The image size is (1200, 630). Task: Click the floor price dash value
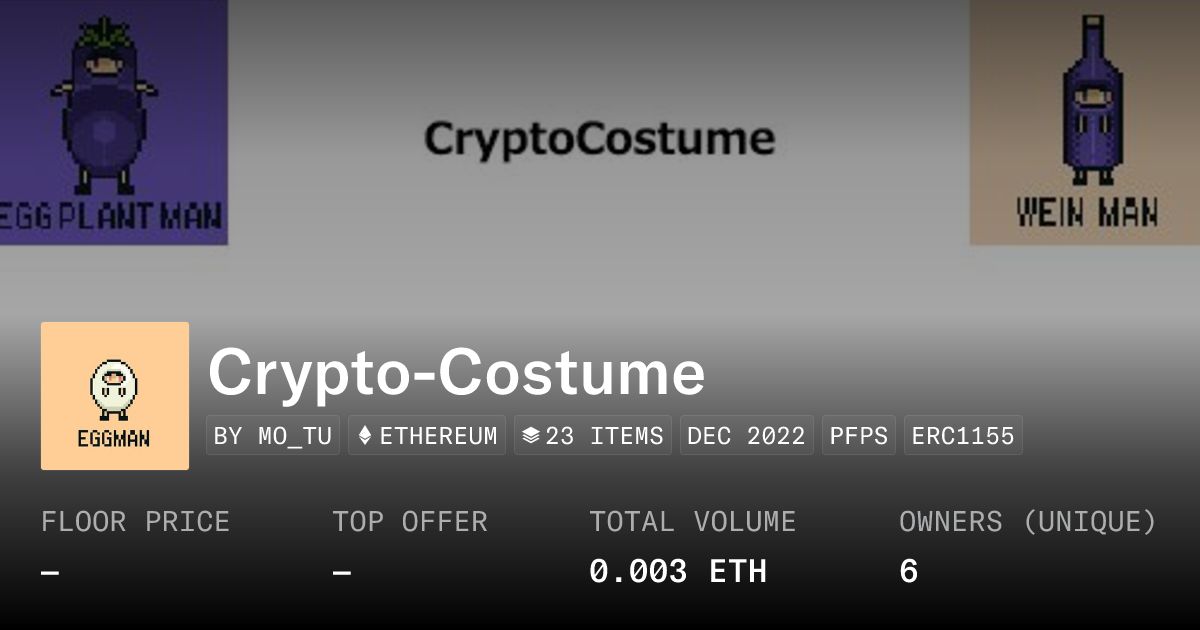pyautogui.click(x=50, y=573)
